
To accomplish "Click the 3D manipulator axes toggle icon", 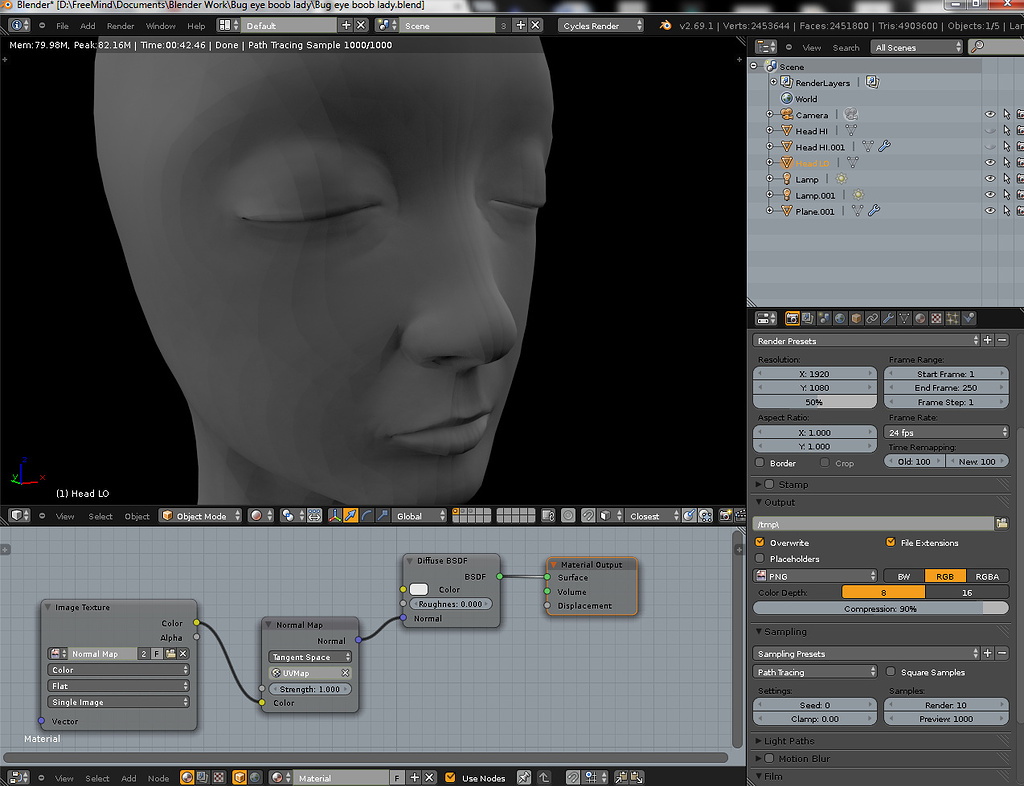I will [335, 516].
